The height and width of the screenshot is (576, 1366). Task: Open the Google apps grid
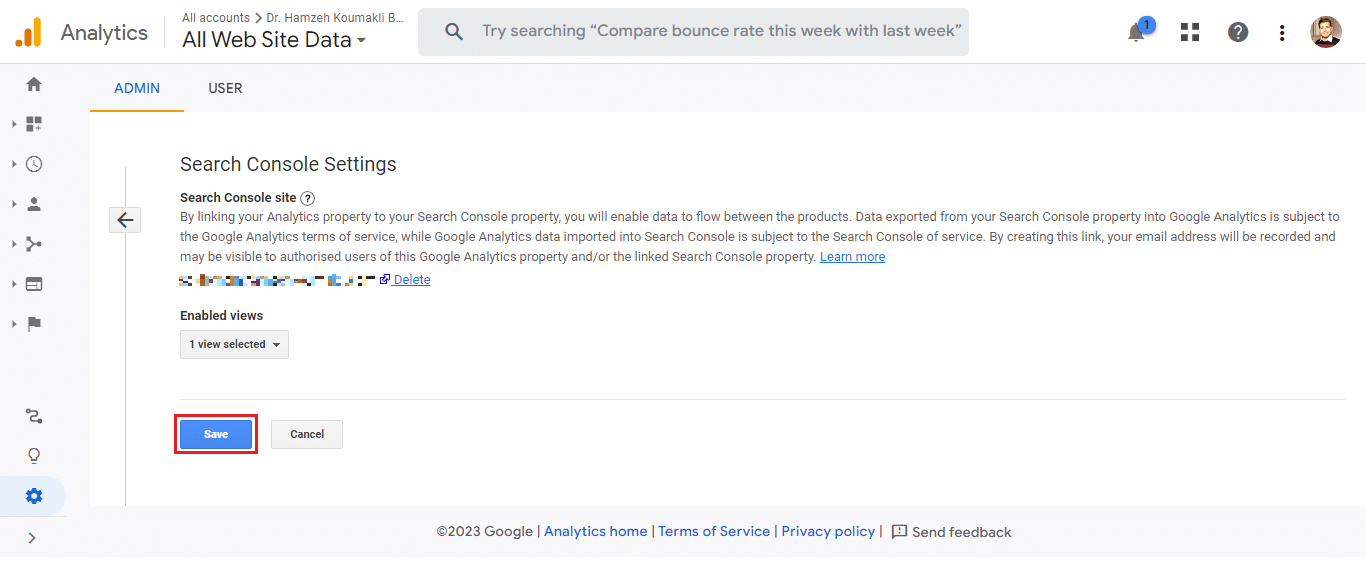click(x=1189, y=32)
